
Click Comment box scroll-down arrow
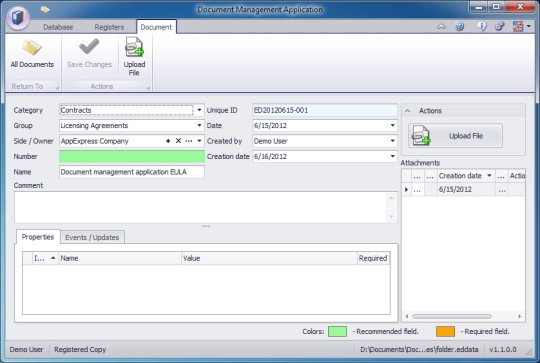(392, 217)
